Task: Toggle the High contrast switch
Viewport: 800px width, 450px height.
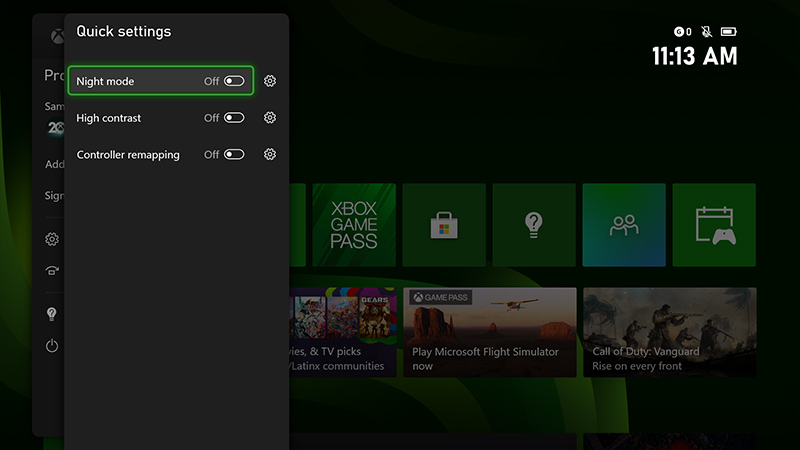Action: (234, 118)
